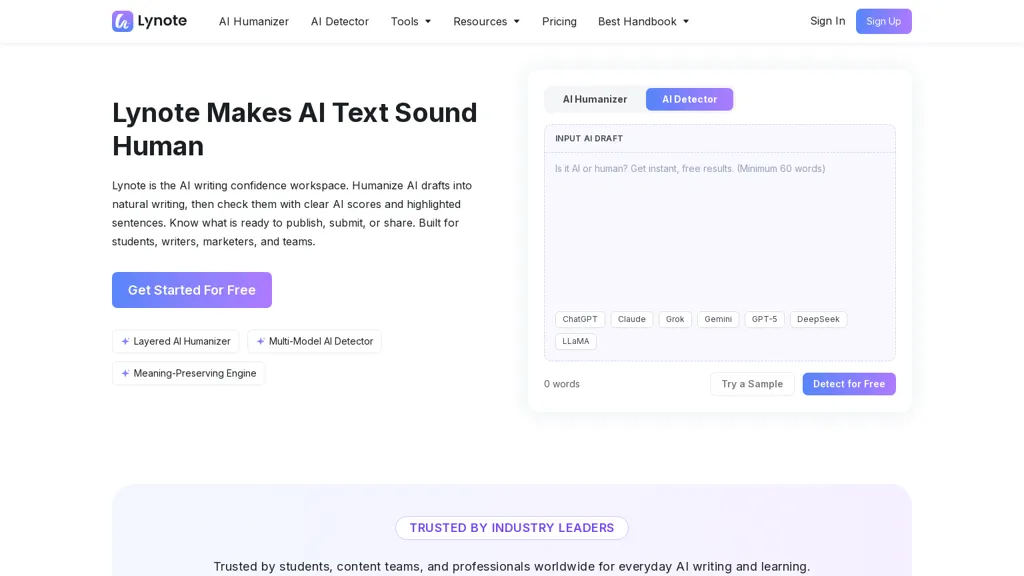The width and height of the screenshot is (1024, 576).
Task: Click the '0 words' counter text
Action: [x=562, y=384]
